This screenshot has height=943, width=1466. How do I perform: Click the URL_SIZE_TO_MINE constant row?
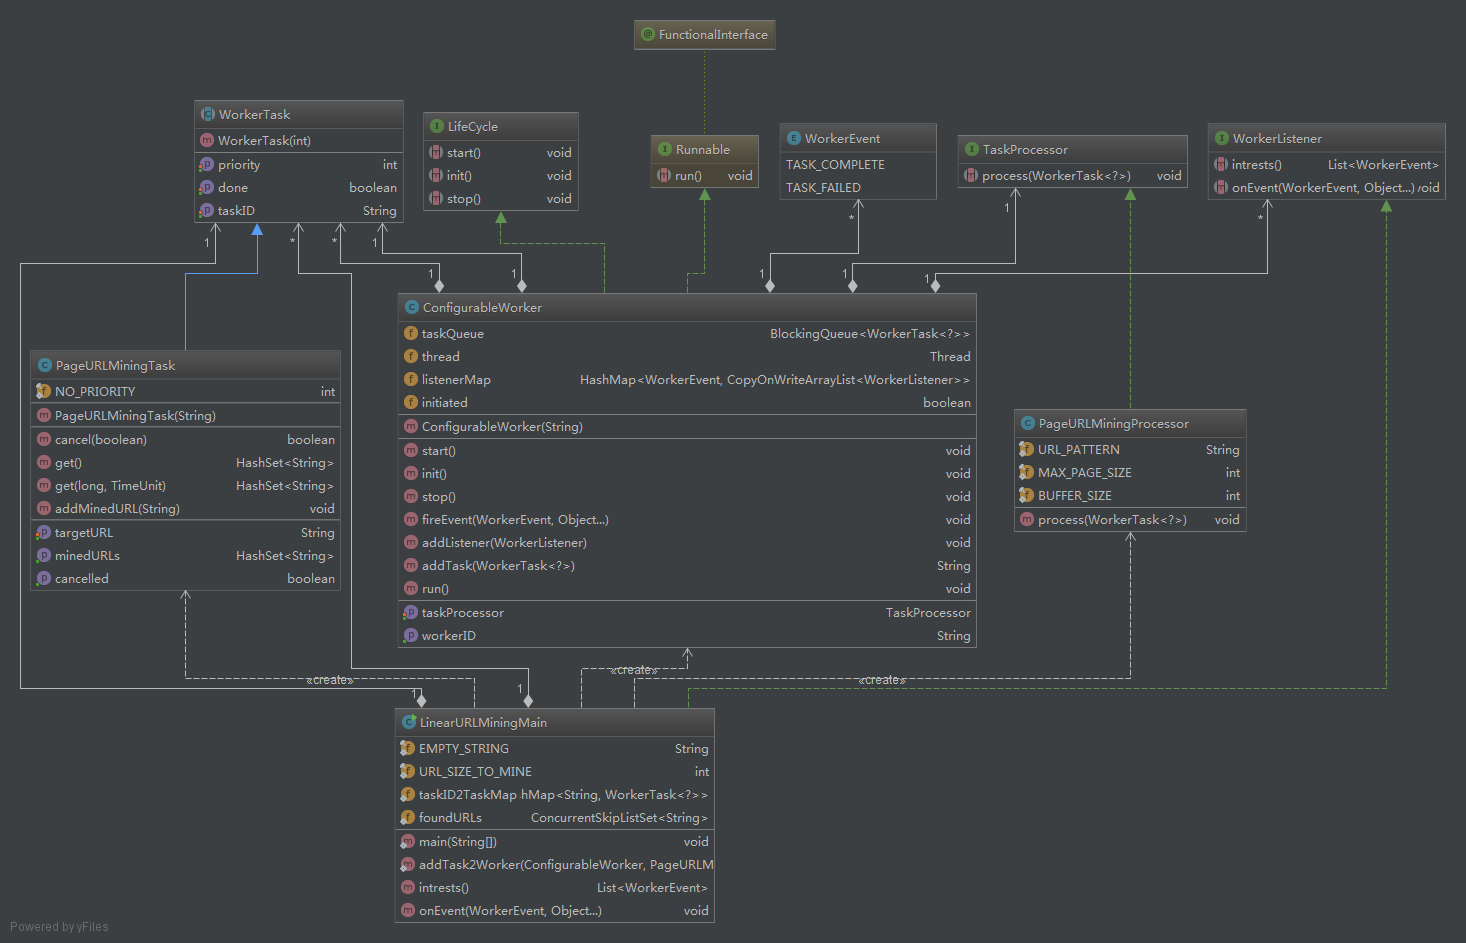(555, 771)
